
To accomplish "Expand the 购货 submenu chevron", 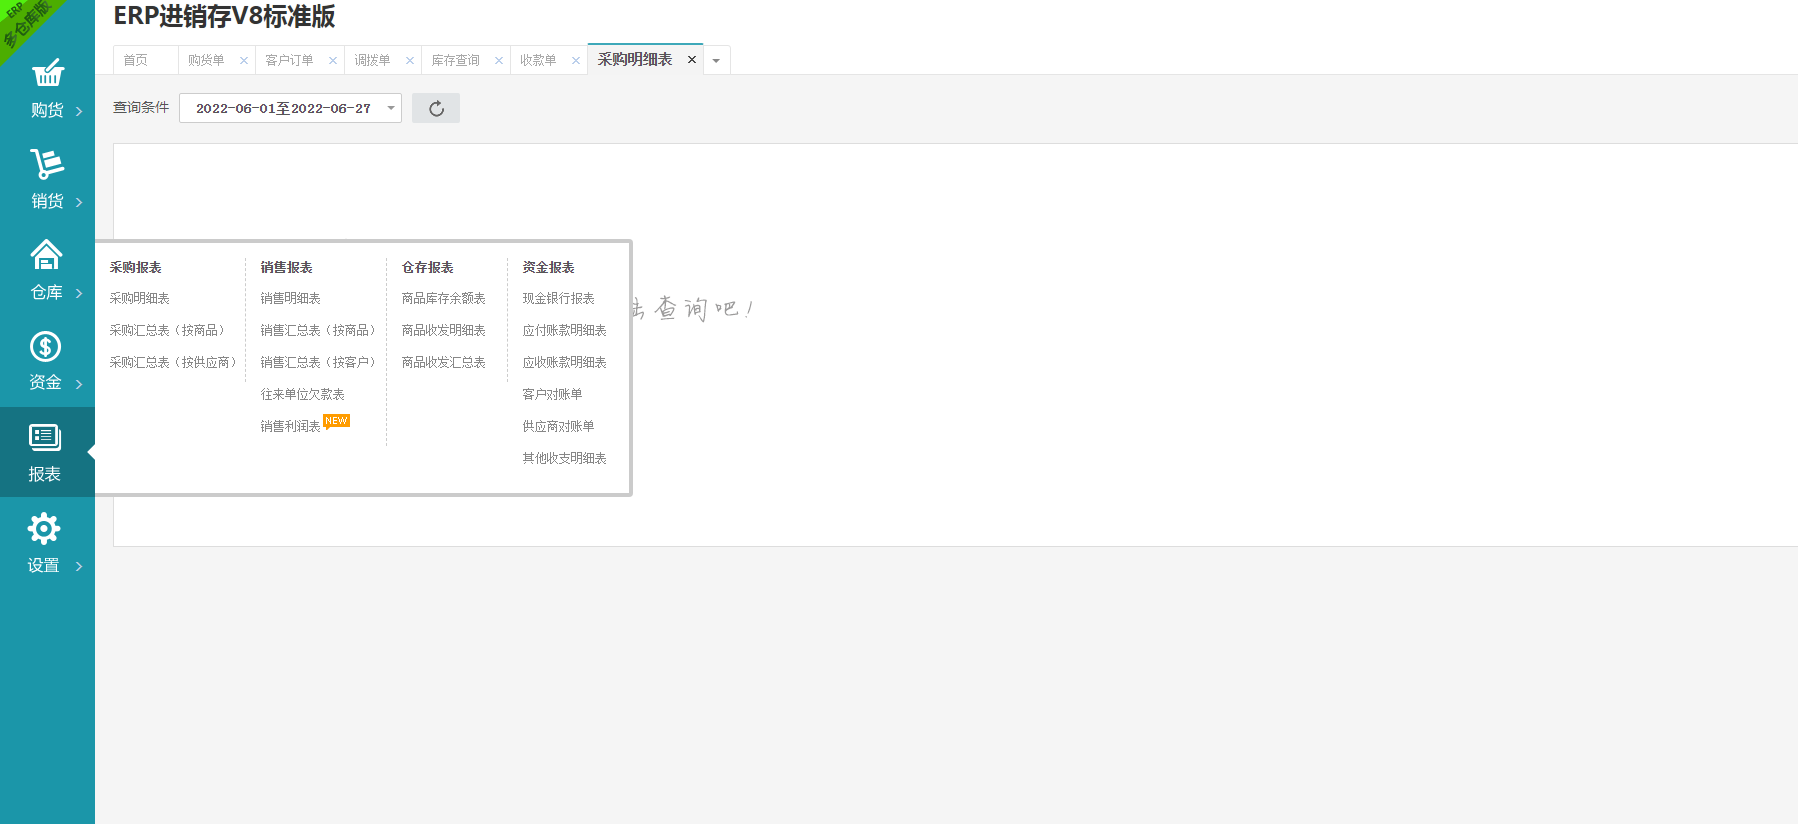I will tap(79, 111).
